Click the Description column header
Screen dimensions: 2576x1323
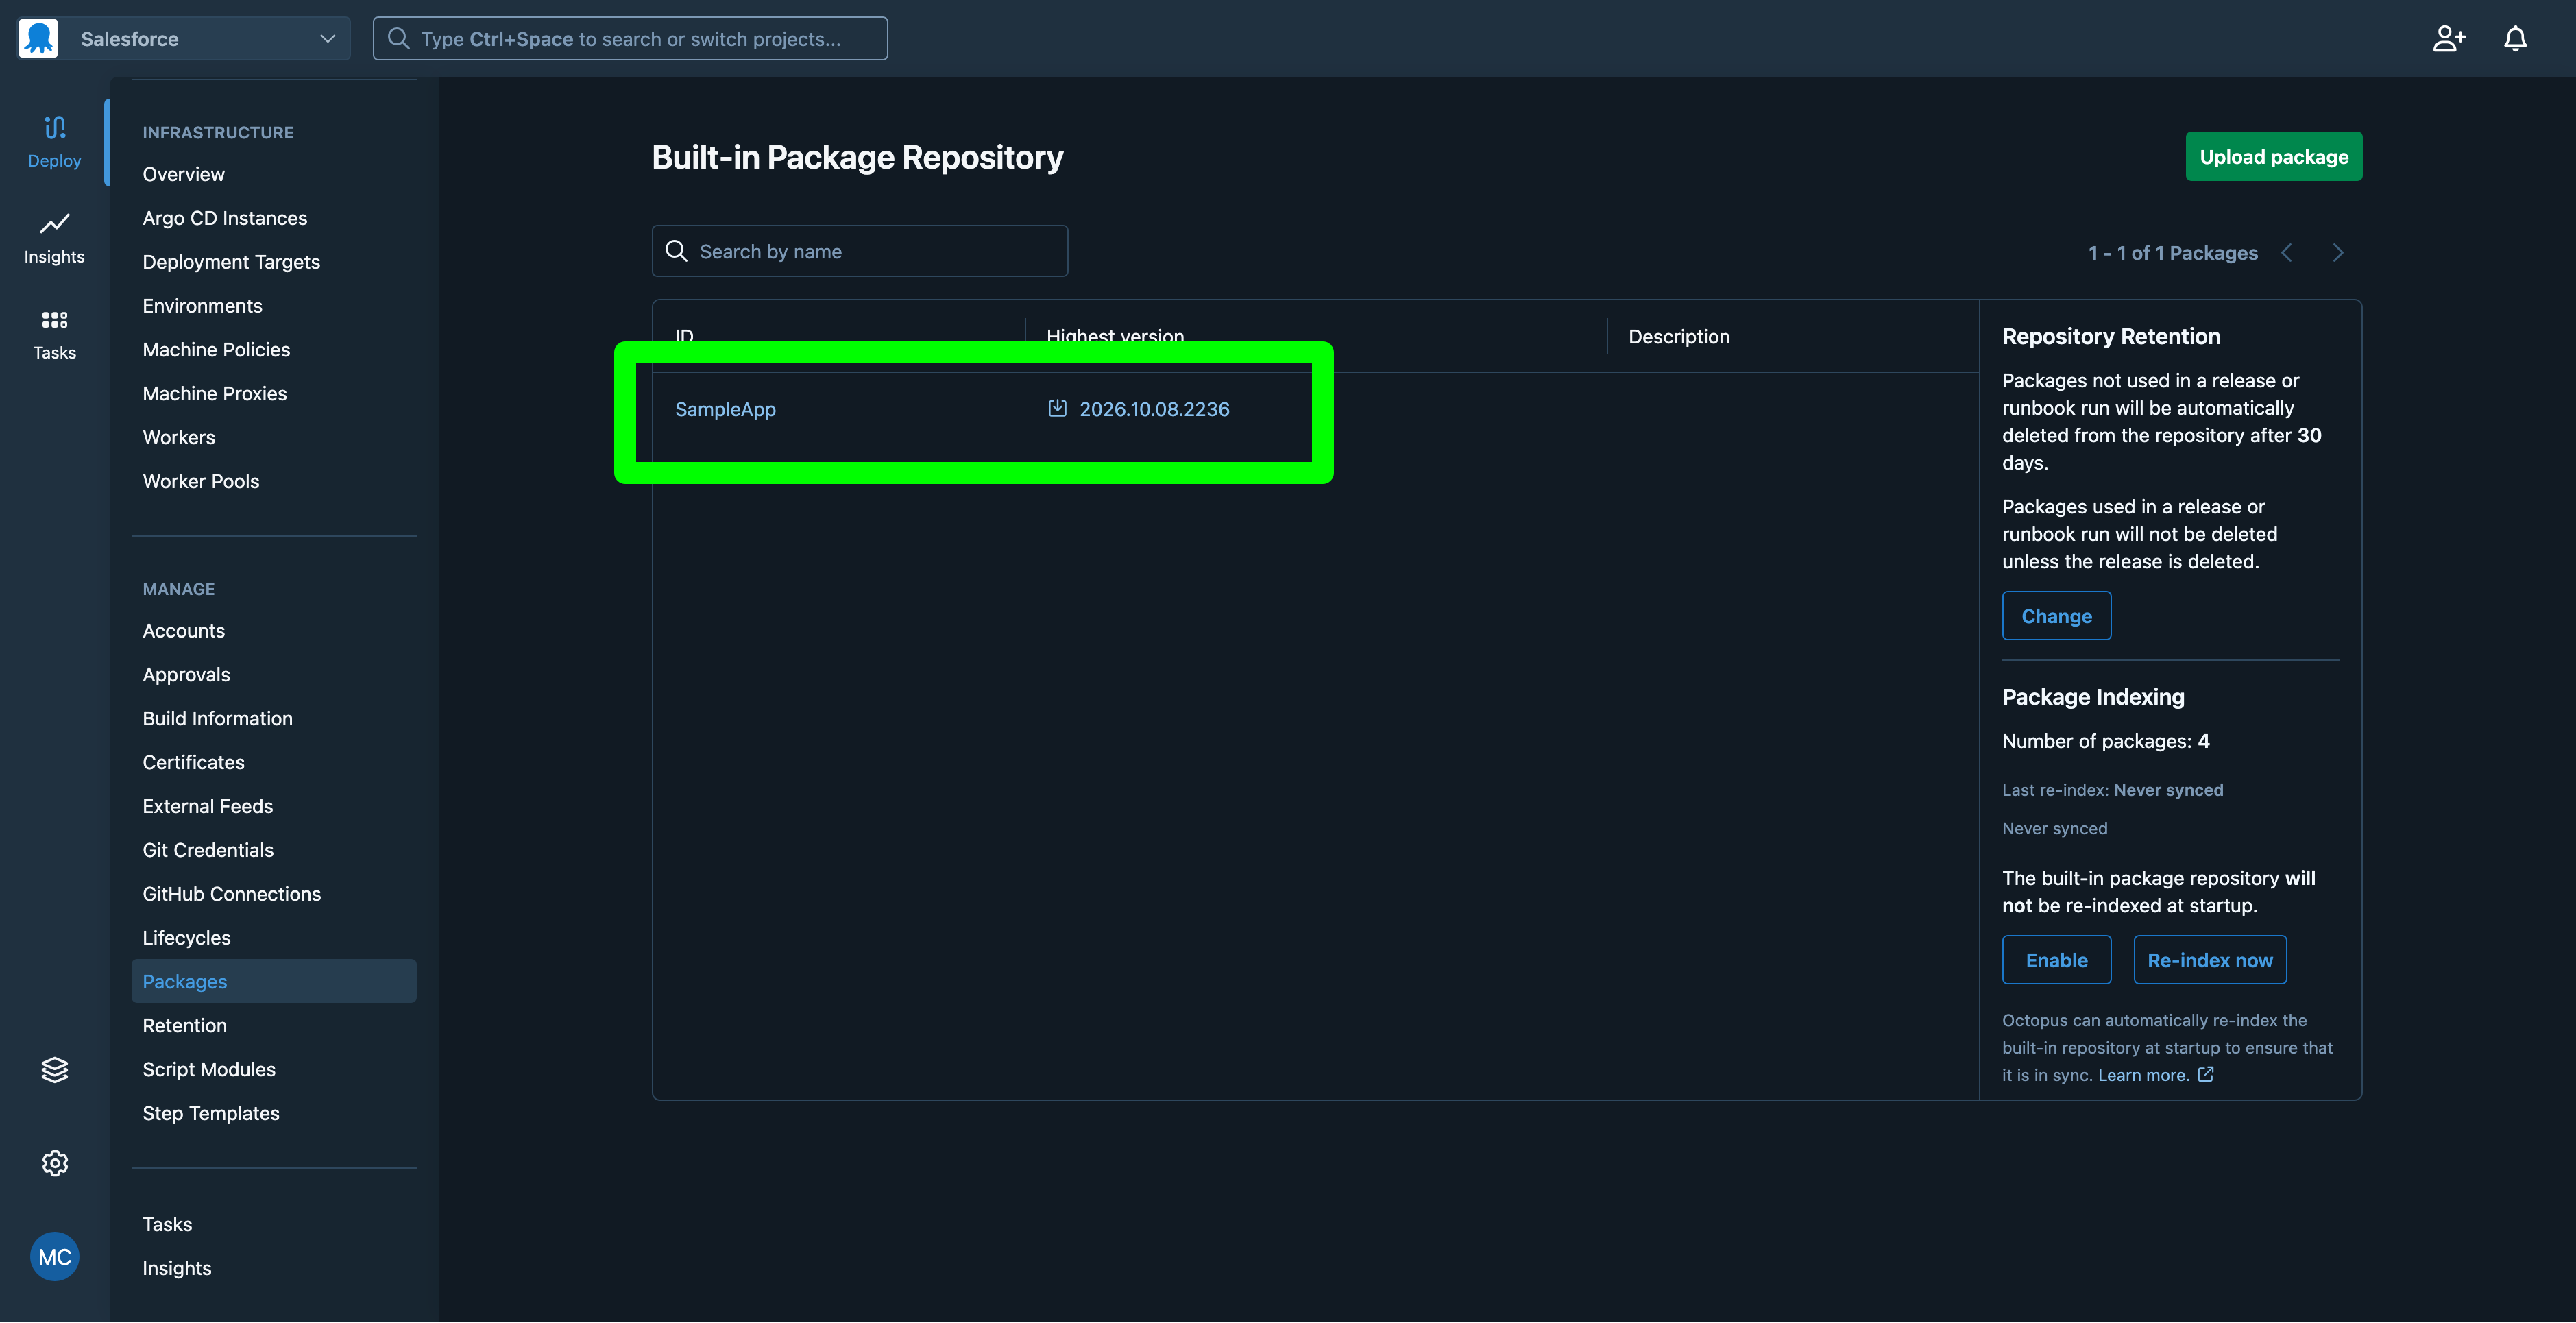1678,337
